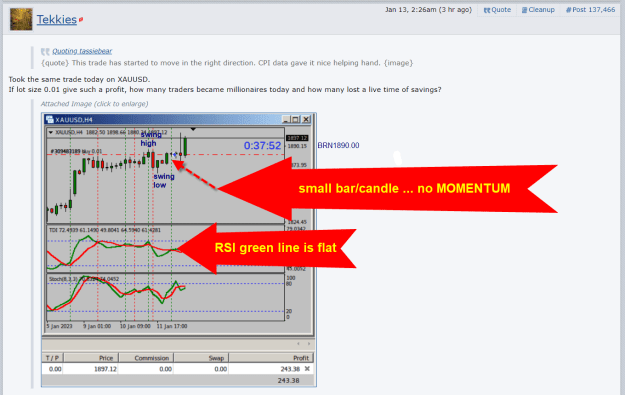Click the total profit 243.38 summary

pos(289,381)
